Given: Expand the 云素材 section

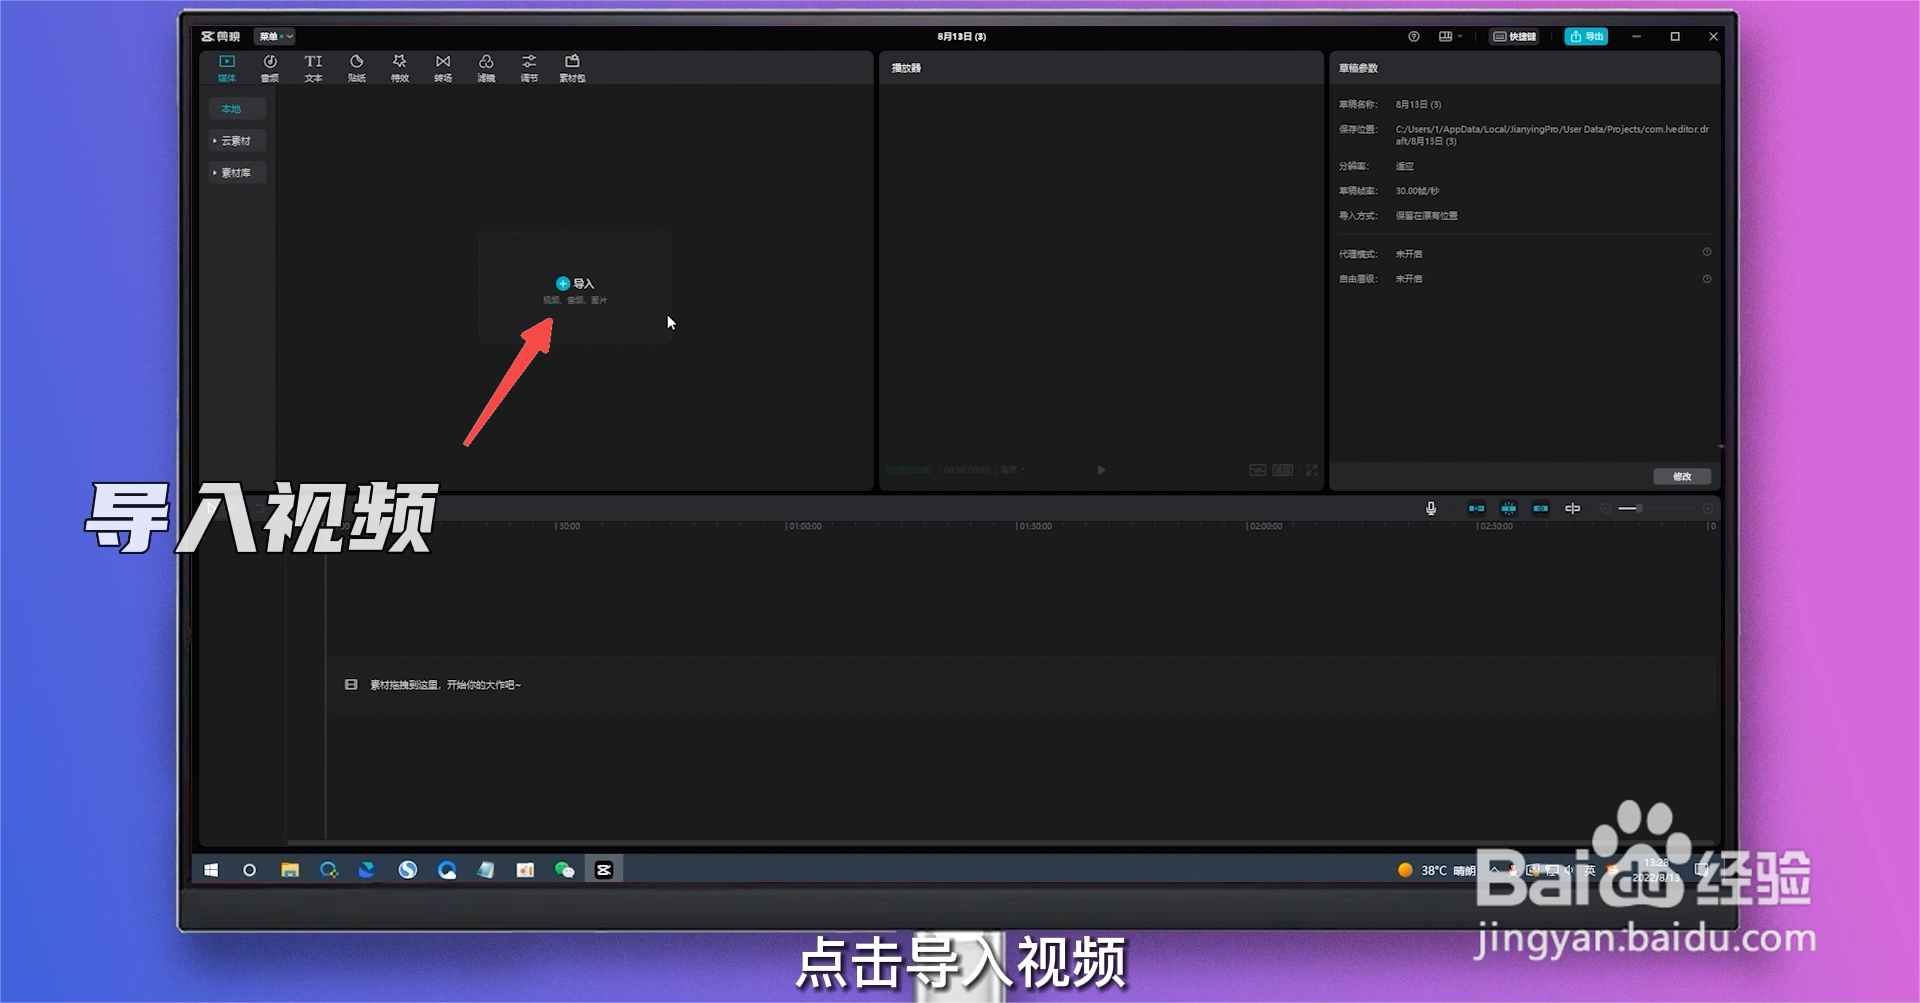Looking at the screenshot, I should (x=236, y=140).
